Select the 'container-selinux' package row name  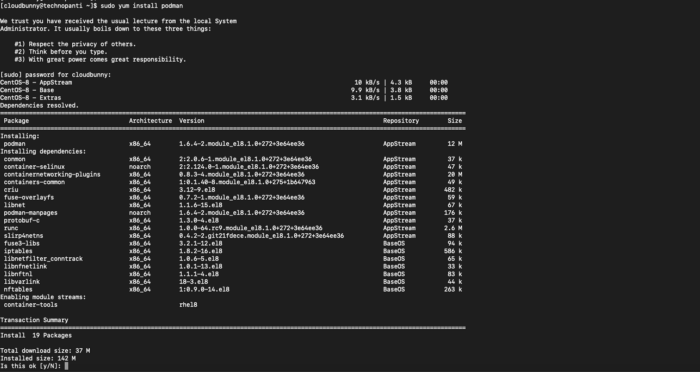point(34,167)
